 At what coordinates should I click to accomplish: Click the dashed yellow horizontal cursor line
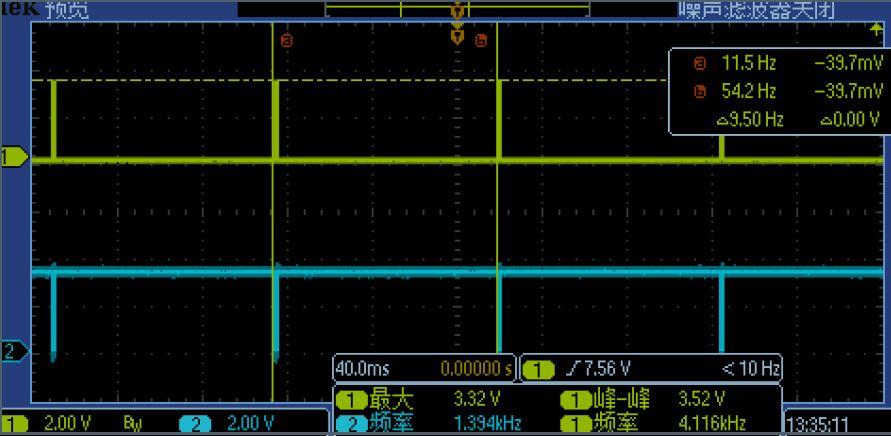(349, 81)
